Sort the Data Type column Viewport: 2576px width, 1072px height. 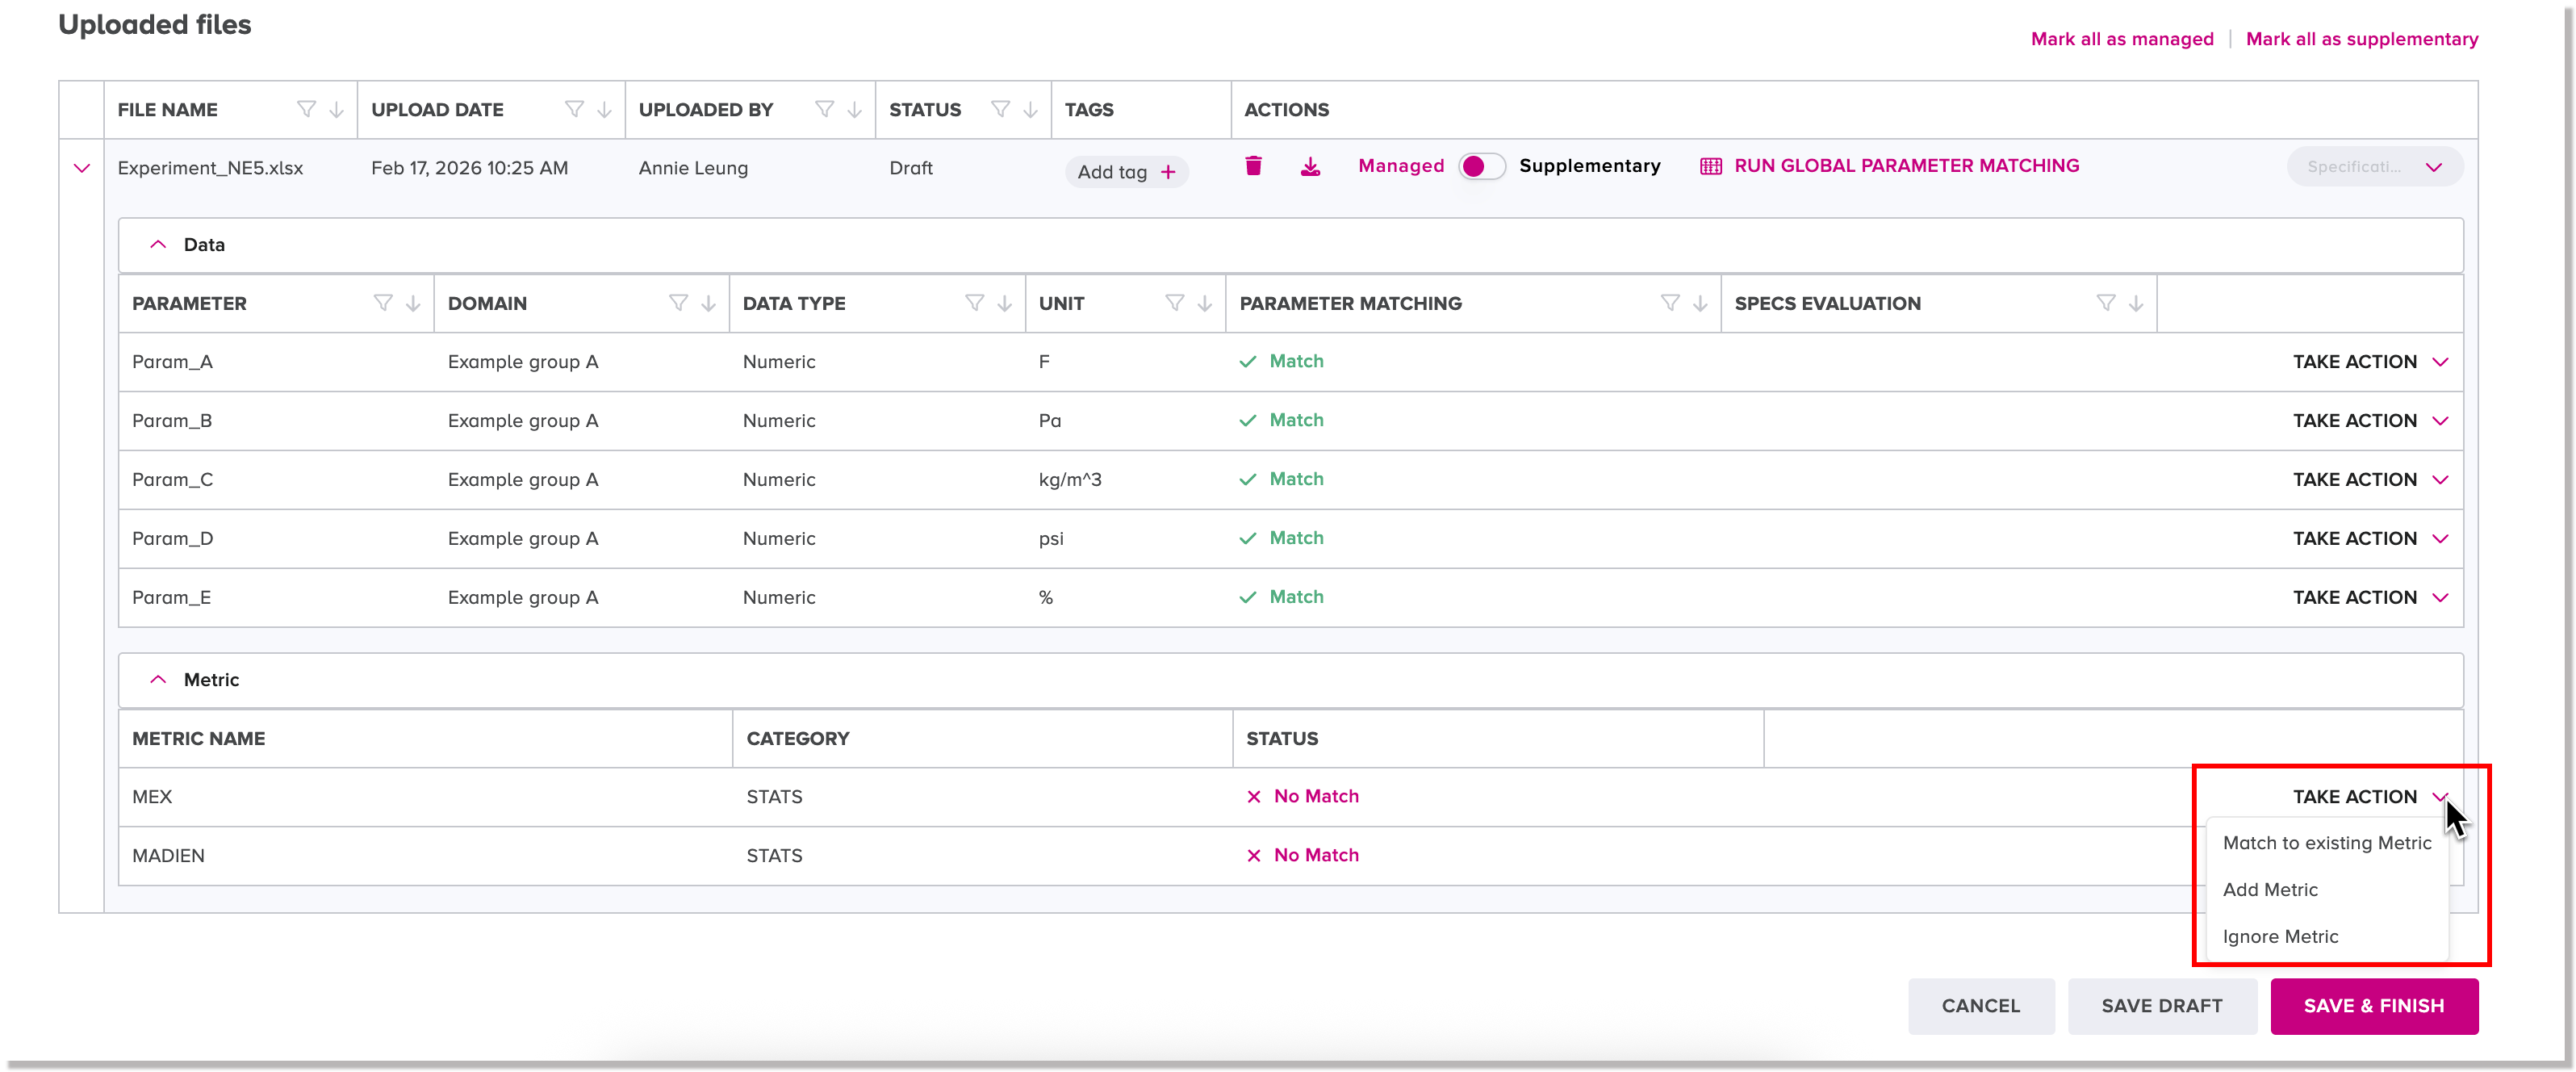[1005, 303]
